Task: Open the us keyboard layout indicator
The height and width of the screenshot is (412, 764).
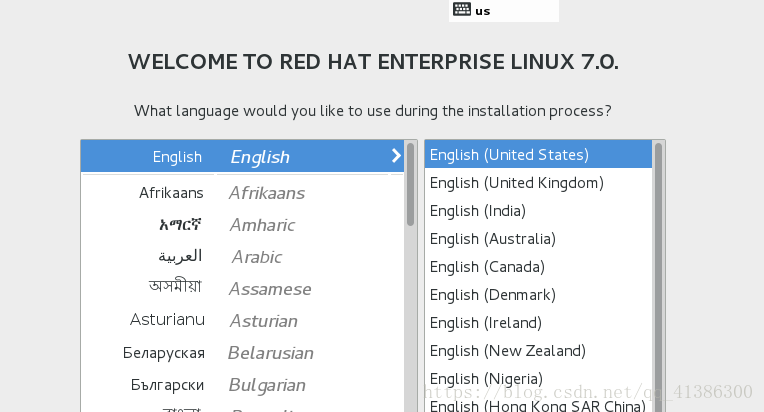Action: point(504,11)
